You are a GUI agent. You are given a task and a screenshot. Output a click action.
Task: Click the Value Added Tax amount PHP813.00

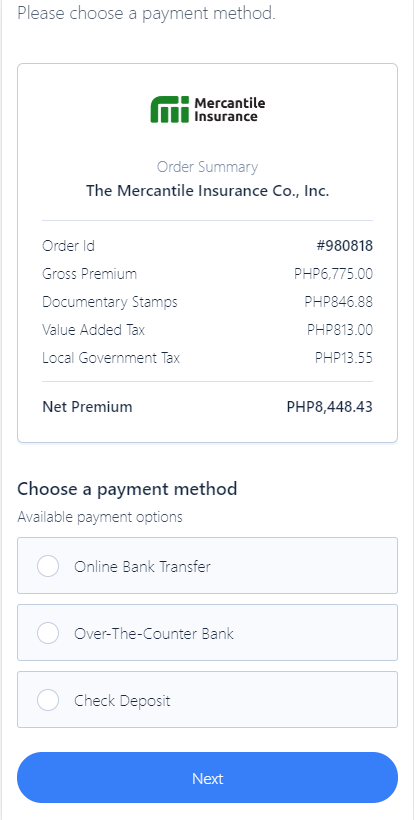click(340, 331)
